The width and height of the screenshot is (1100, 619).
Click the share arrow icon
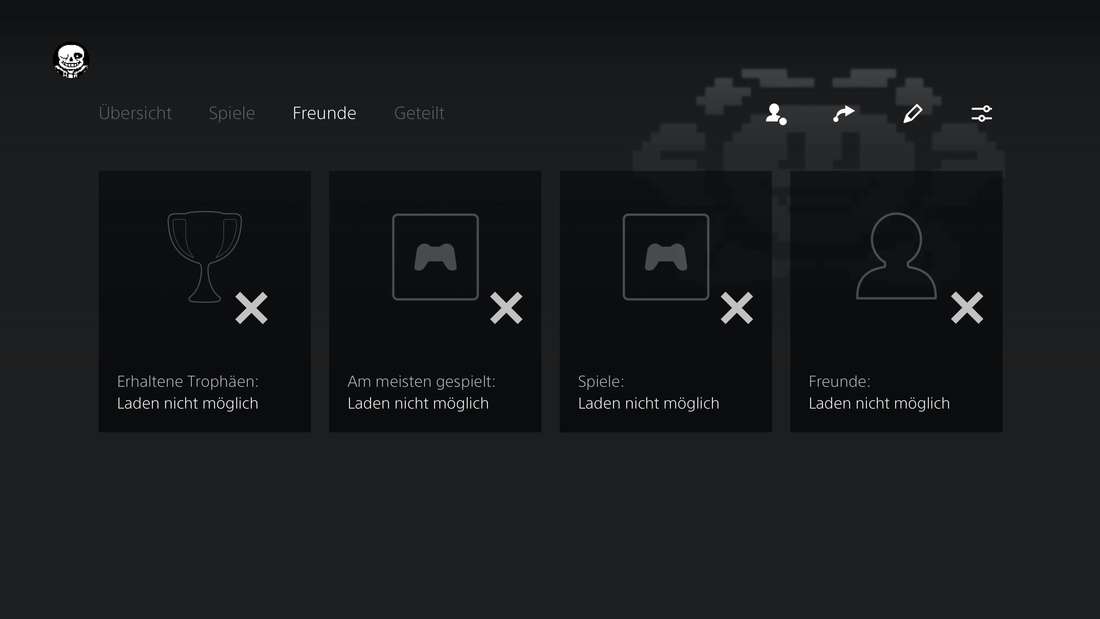tap(844, 114)
